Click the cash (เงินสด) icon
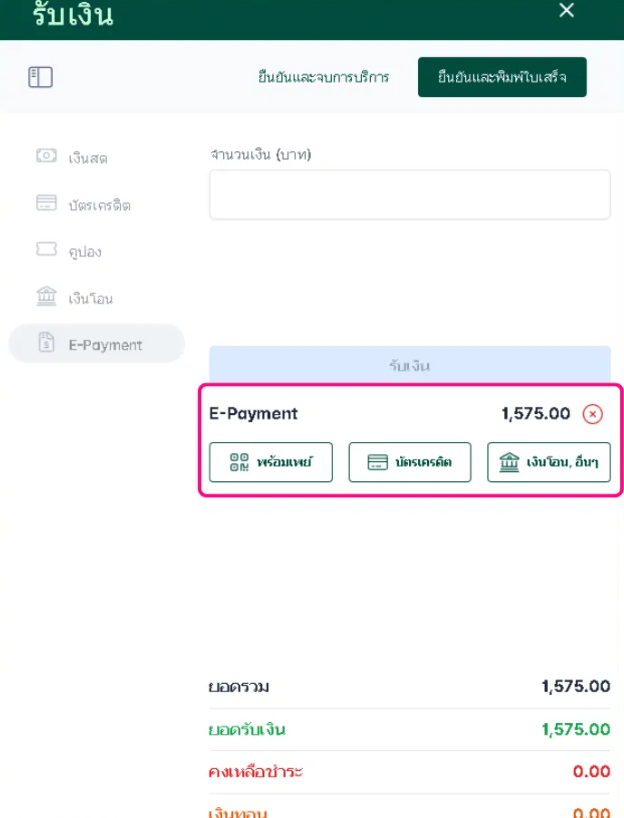Image resolution: width=624 pixels, height=818 pixels. [46, 156]
